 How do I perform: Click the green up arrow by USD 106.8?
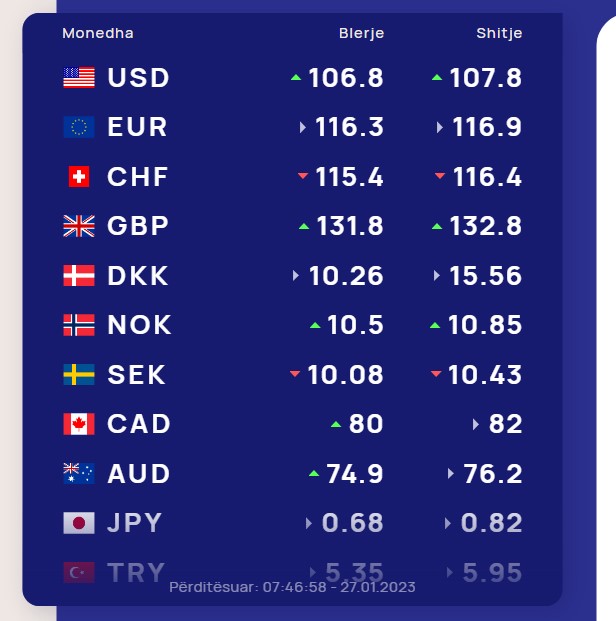[x=296, y=78]
